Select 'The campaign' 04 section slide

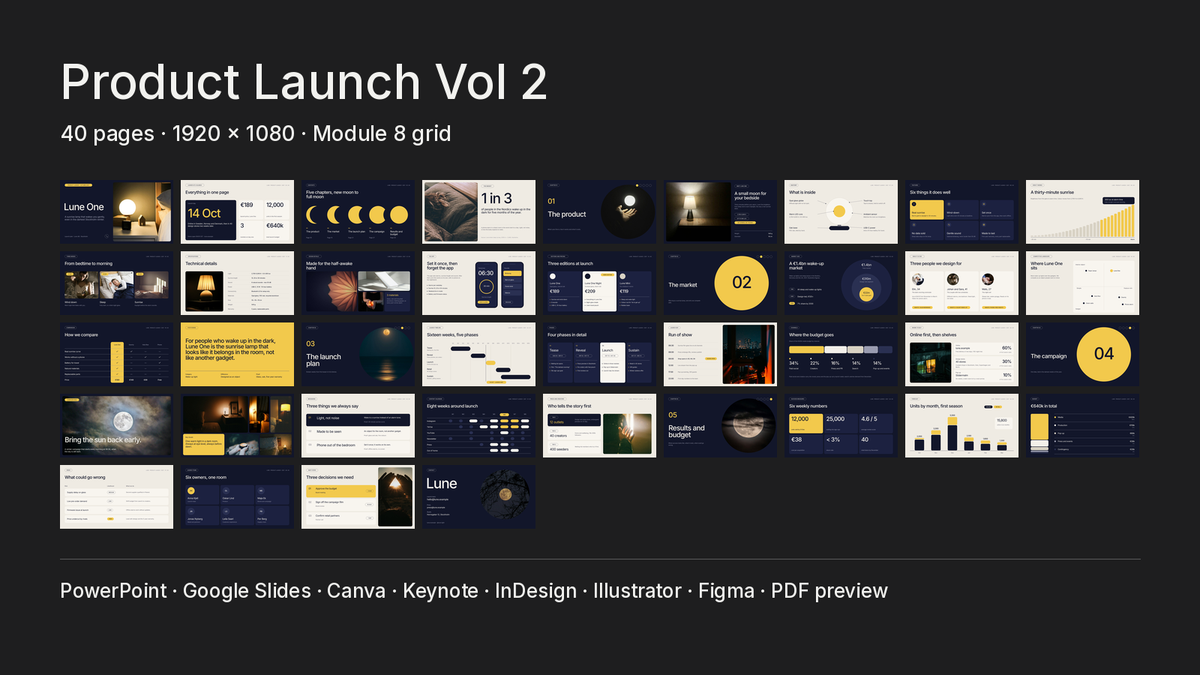[1083, 354]
